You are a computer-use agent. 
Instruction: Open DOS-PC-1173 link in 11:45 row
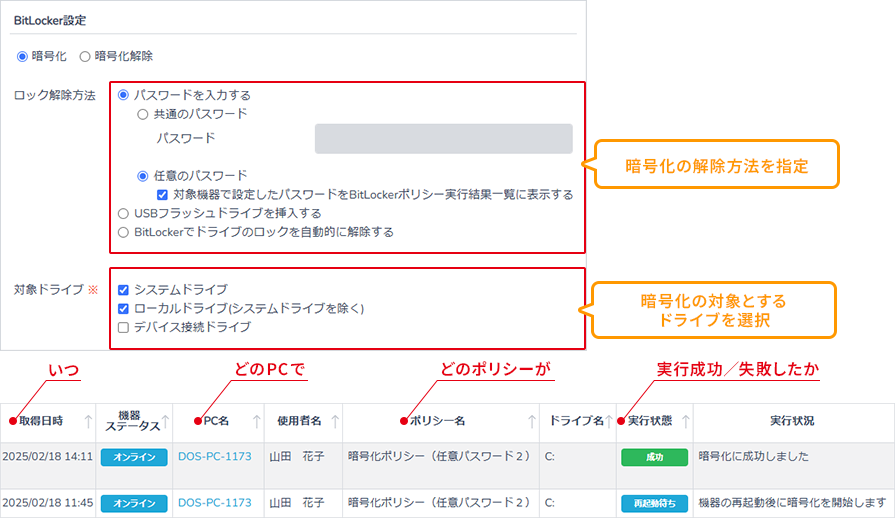pyautogui.click(x=215, y=503)
